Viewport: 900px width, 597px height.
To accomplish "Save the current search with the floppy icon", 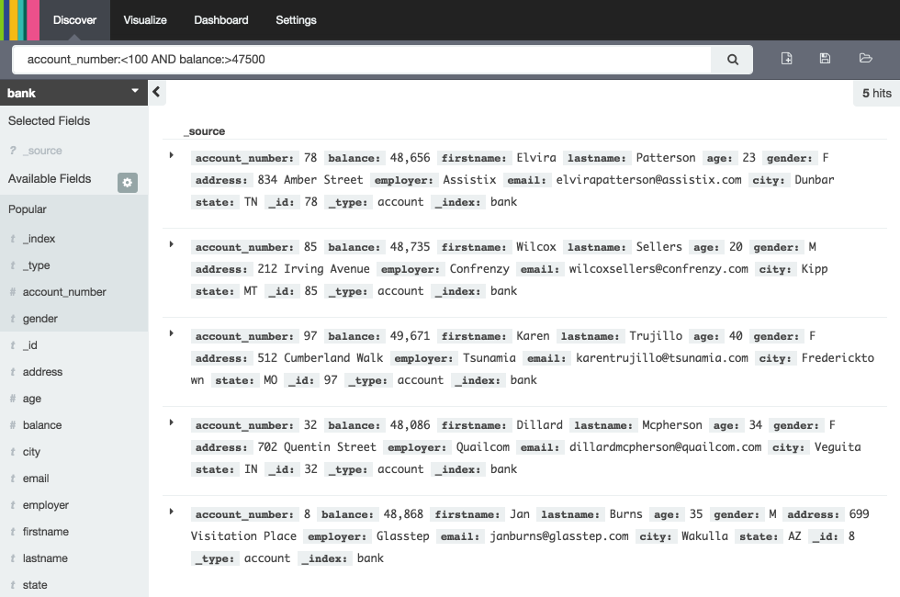I will (824, 59).
